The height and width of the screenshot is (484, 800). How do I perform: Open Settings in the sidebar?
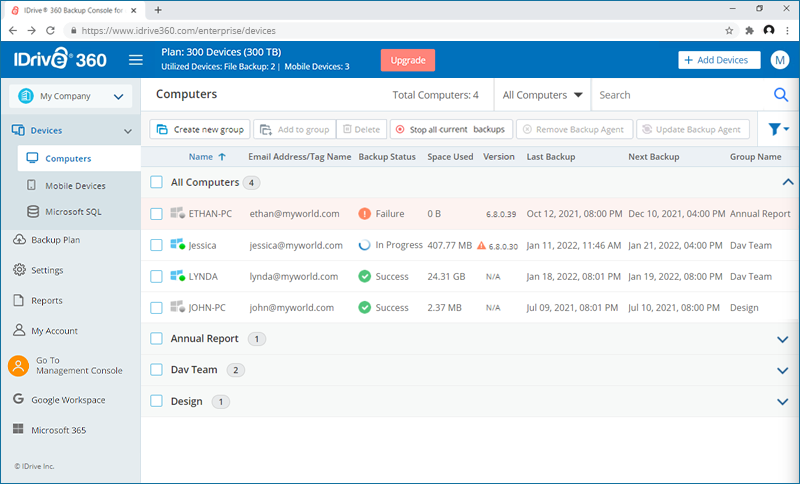pyautogui.click(x=47, y=270)
